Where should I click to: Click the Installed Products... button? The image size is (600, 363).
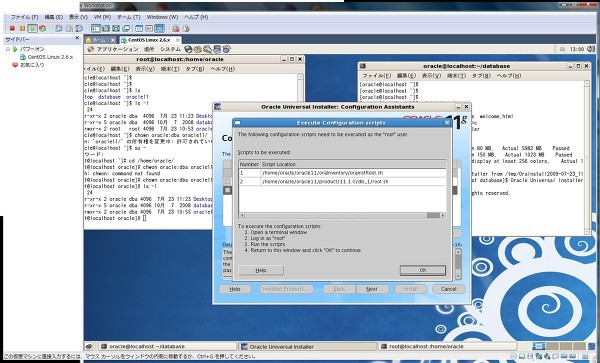click(286, 289)
